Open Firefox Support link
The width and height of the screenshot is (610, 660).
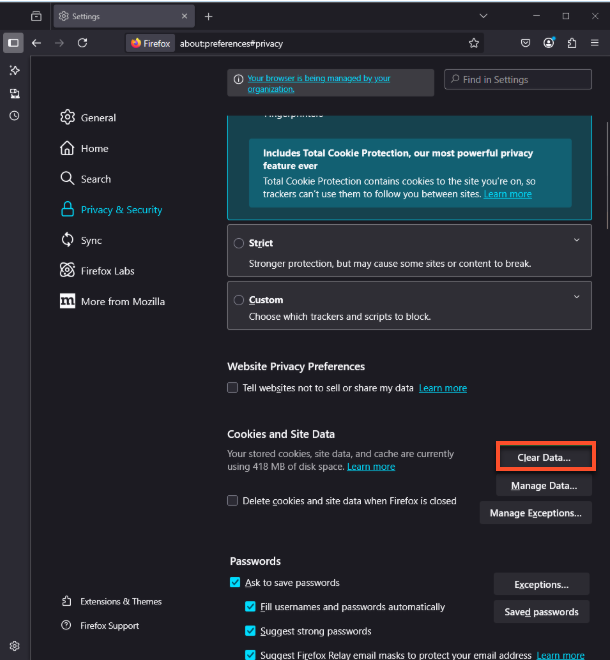[x=100, y=625]
